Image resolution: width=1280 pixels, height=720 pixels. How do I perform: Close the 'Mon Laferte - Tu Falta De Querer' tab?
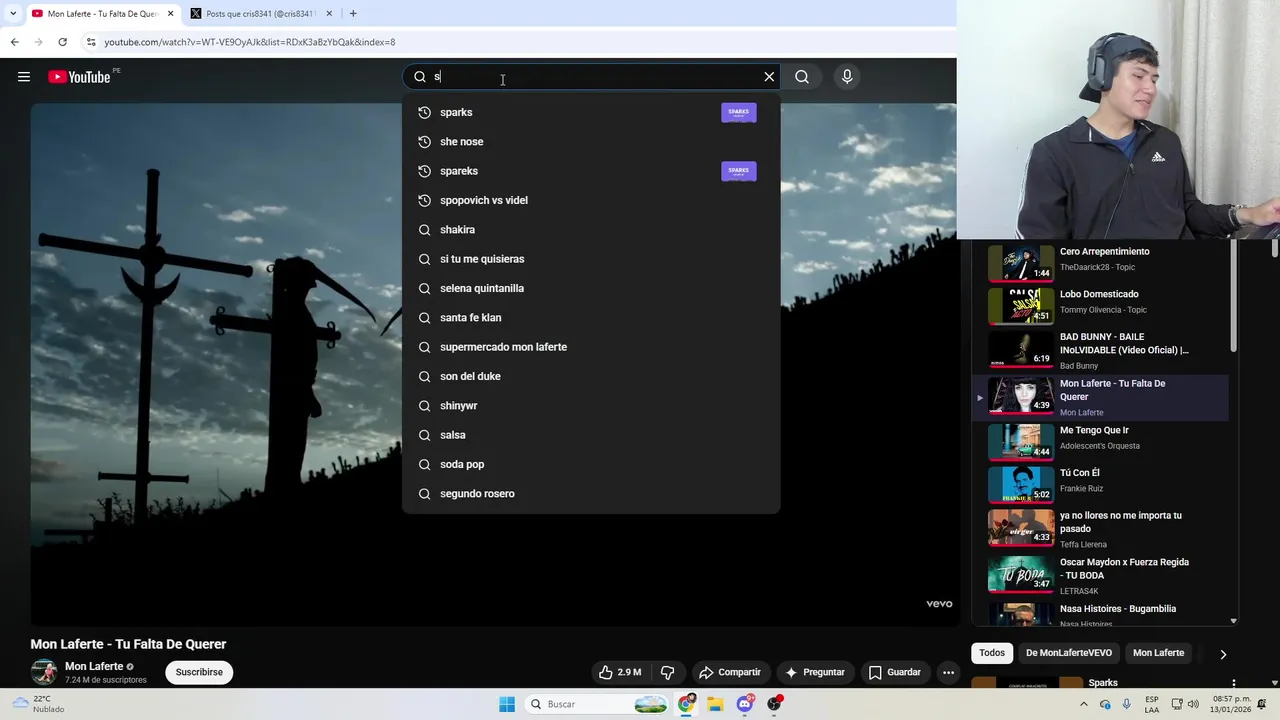[x=170, y=14]
